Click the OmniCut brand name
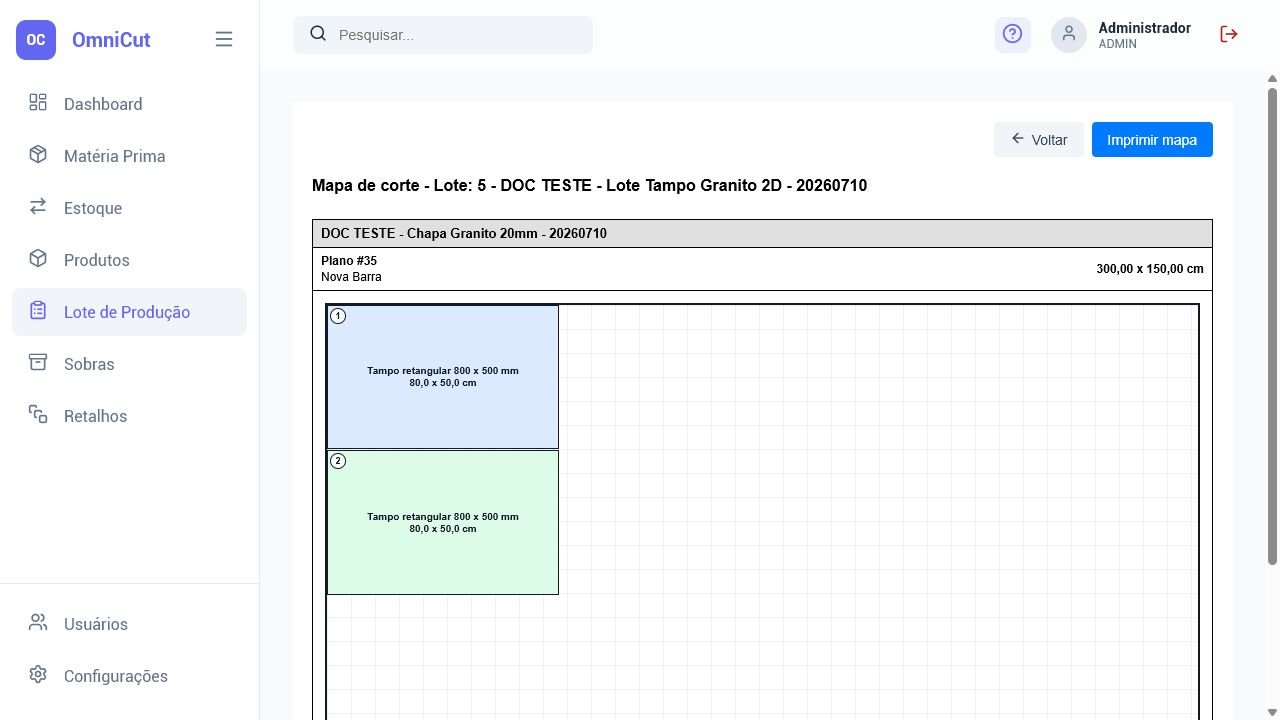Viewport: 1280px width, 720px height. (111, 40)
